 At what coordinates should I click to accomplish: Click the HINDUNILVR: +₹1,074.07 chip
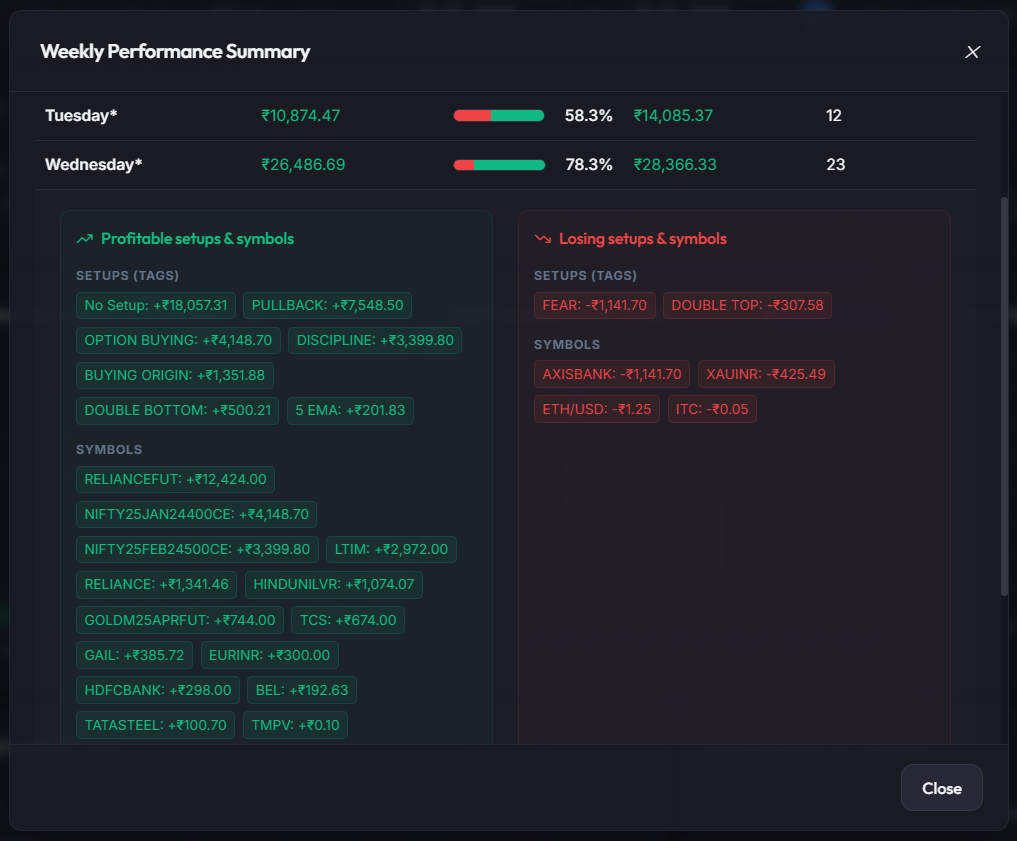click(x=333, y=584)
